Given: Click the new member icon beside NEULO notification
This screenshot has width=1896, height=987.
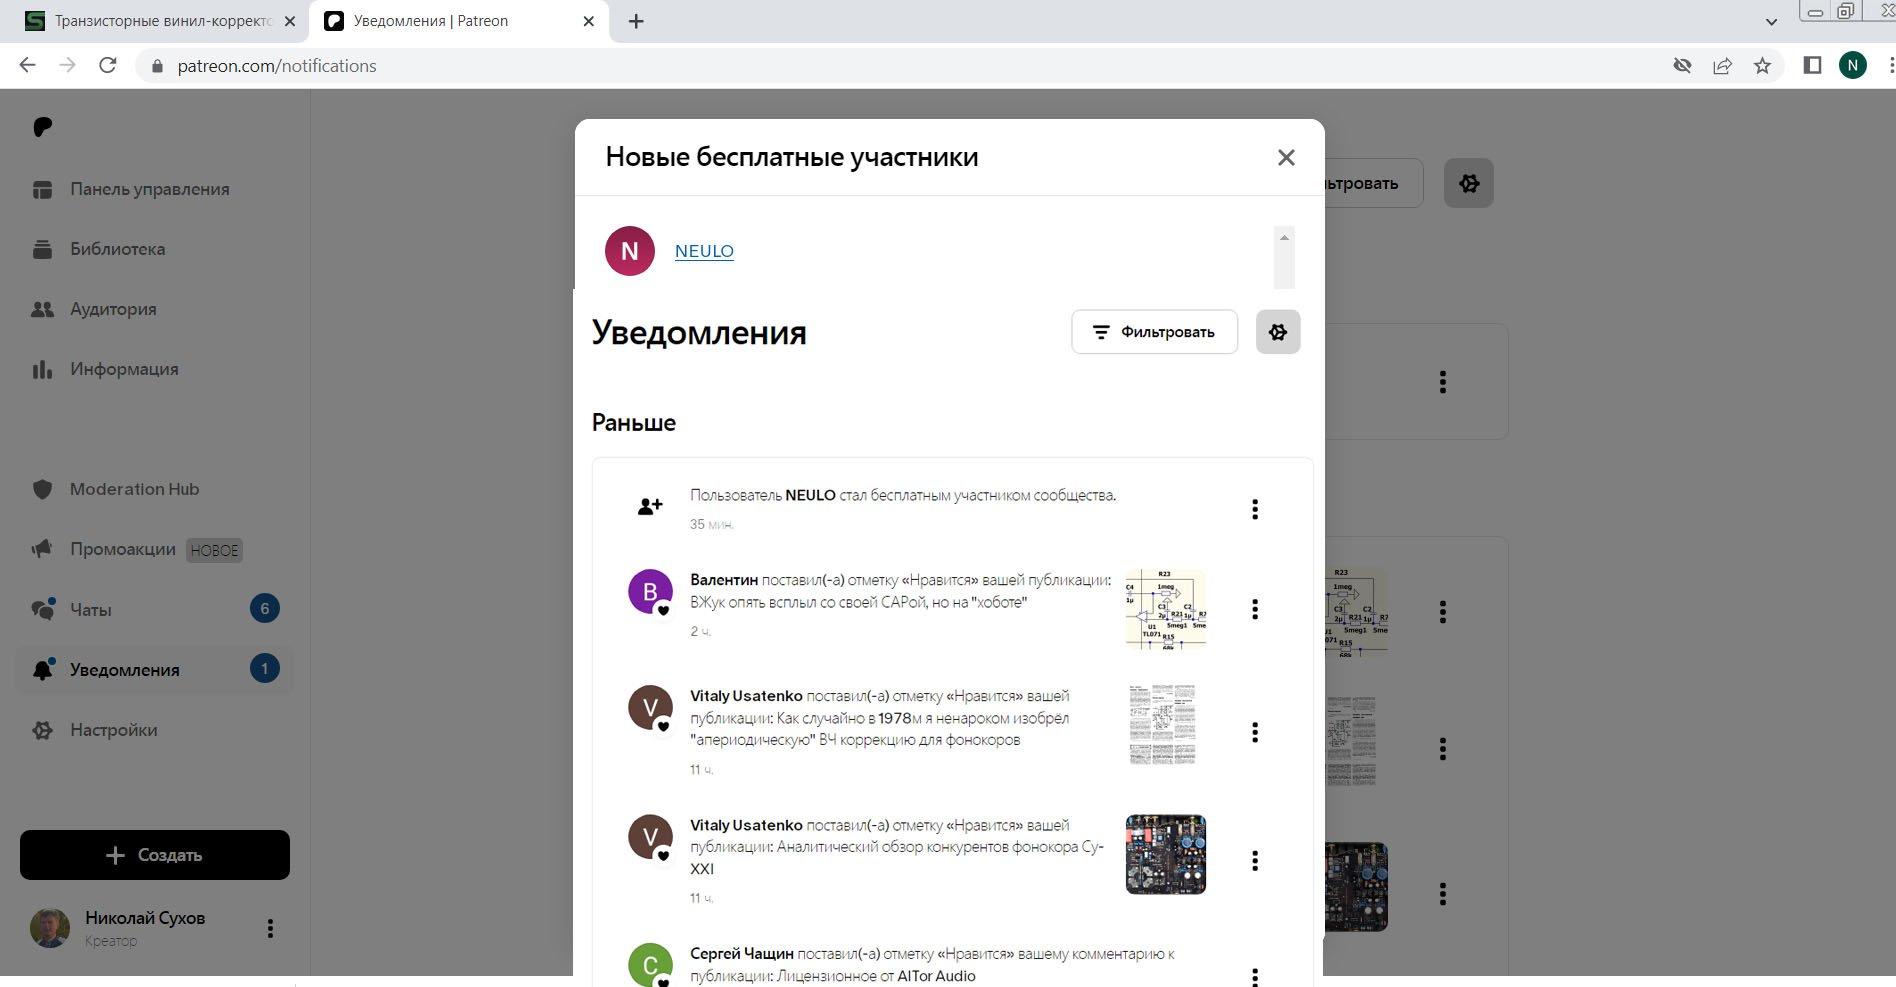Looking at the screenshot, I should (x=650, y=506).
